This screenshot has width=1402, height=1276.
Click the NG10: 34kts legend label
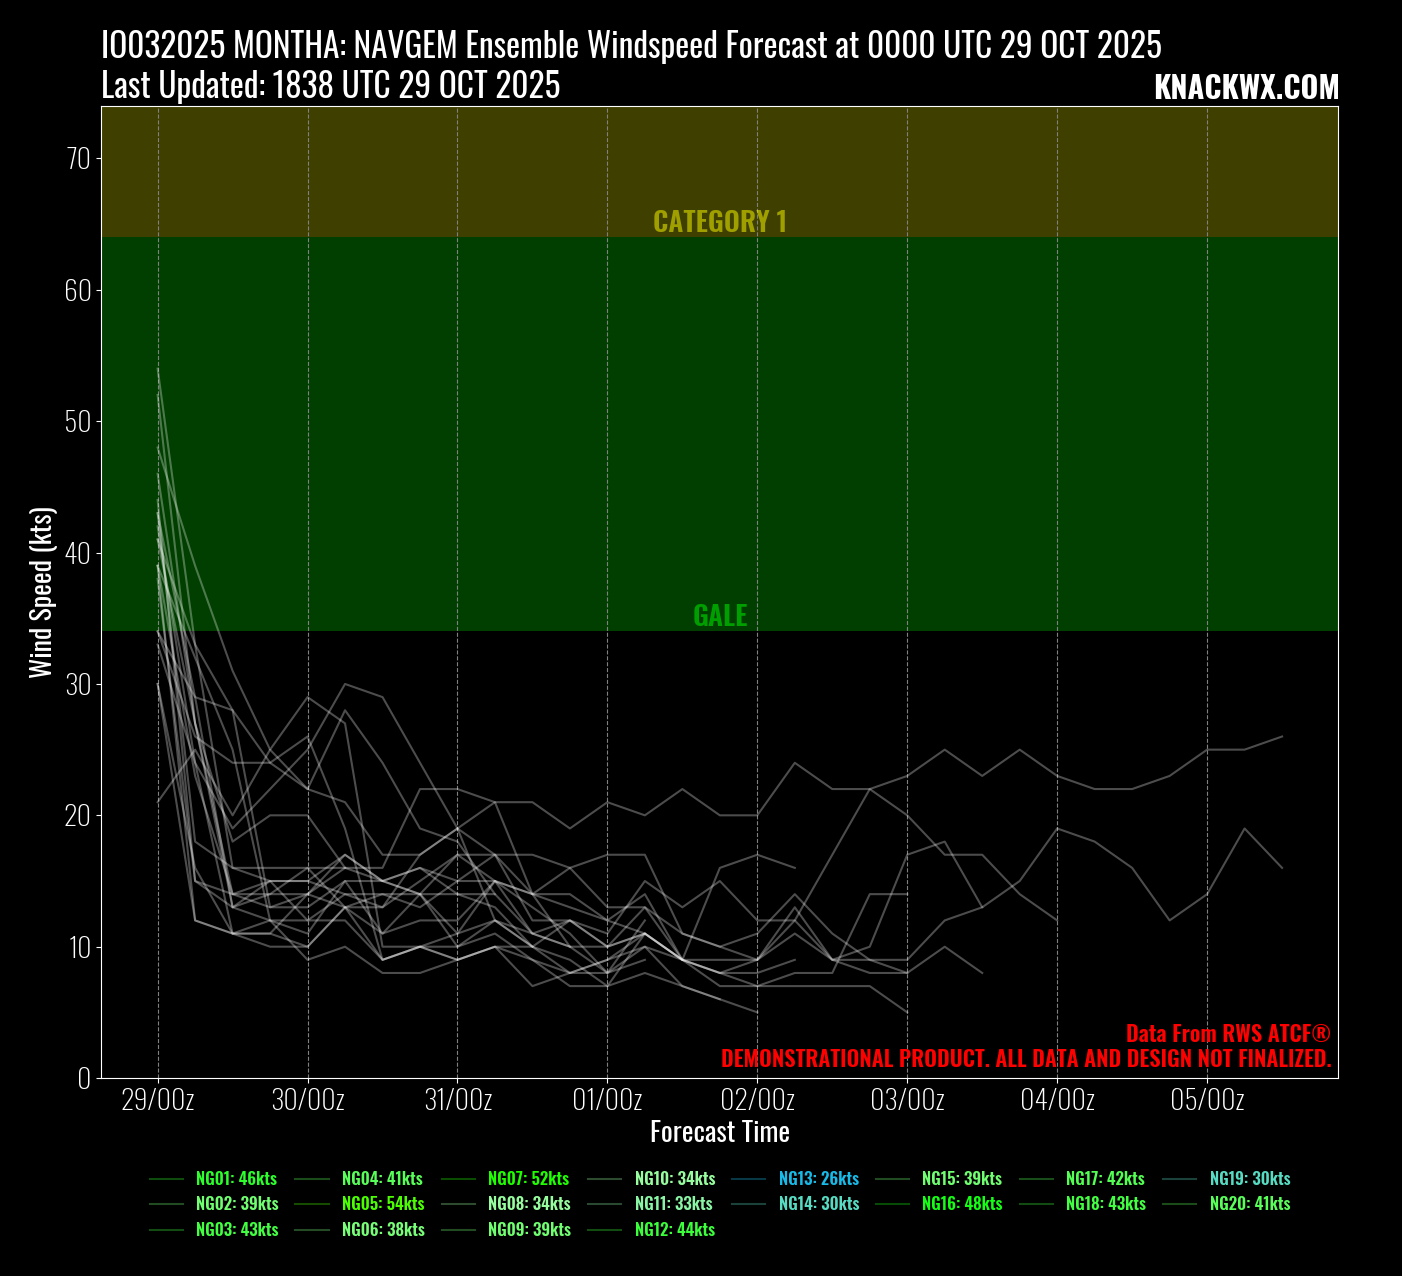click(674, 1179)
